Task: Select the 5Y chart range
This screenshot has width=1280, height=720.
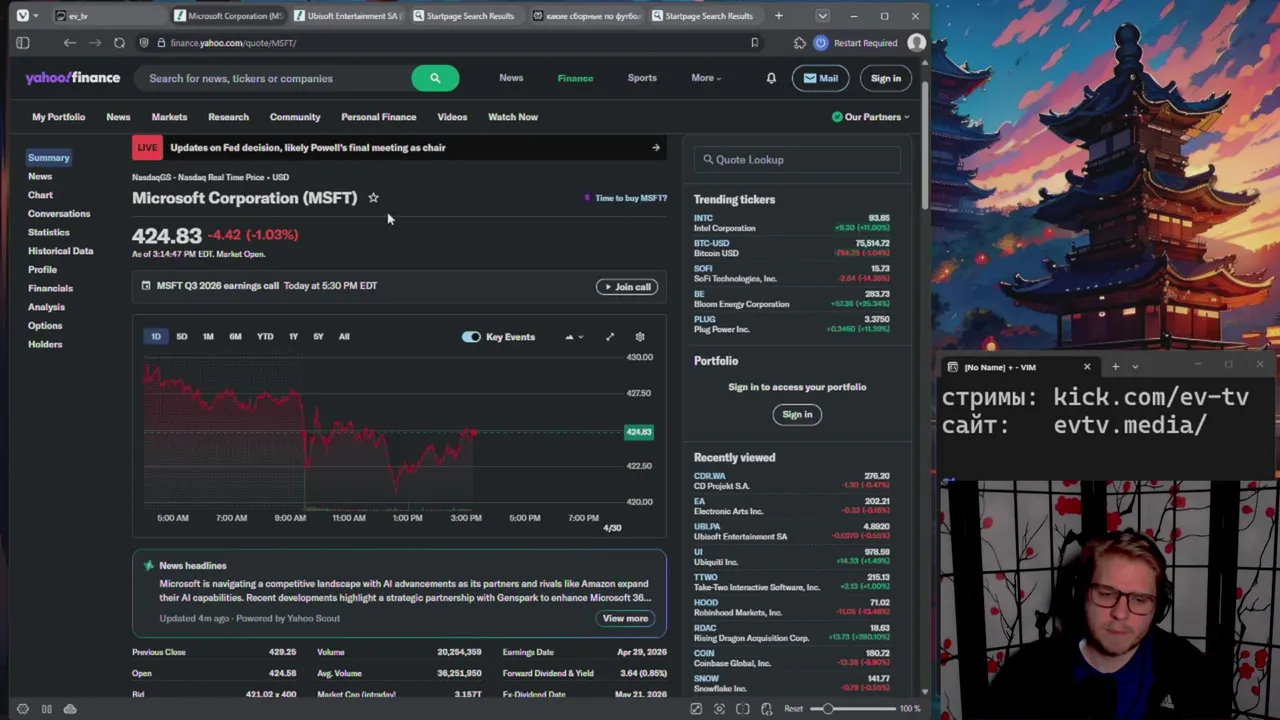Action: [x=318, y=337]
